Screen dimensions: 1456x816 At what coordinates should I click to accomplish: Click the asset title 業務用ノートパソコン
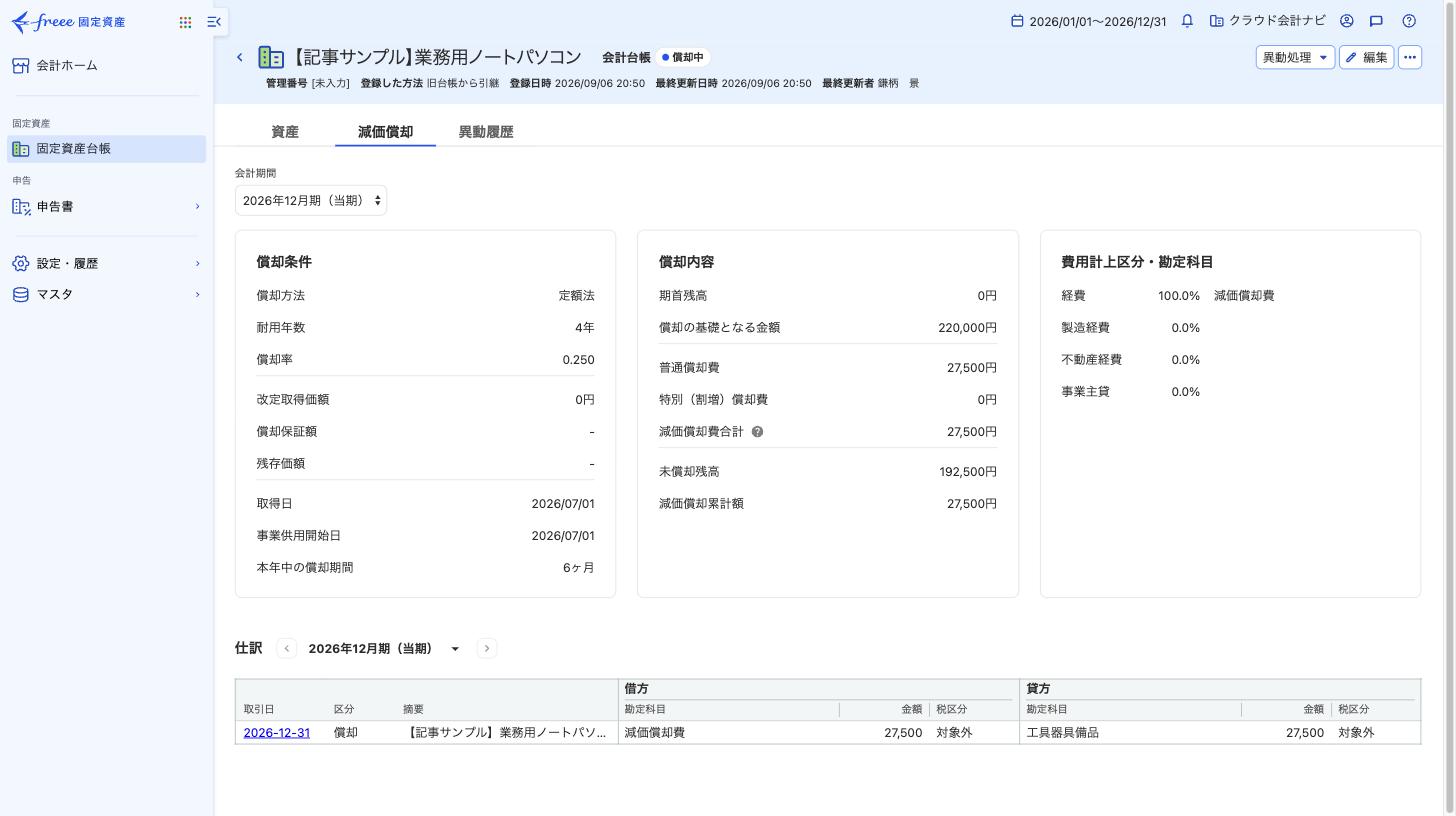[x=438, y=57]
